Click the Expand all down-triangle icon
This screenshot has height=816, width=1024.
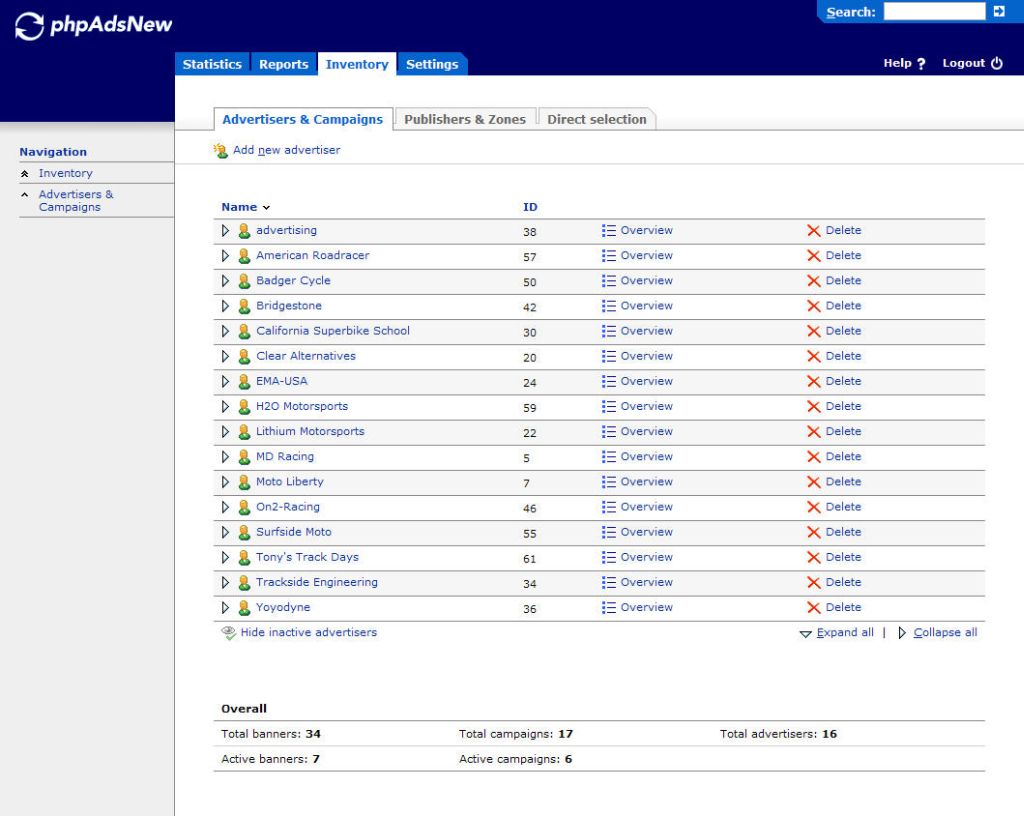coord(805,633)
